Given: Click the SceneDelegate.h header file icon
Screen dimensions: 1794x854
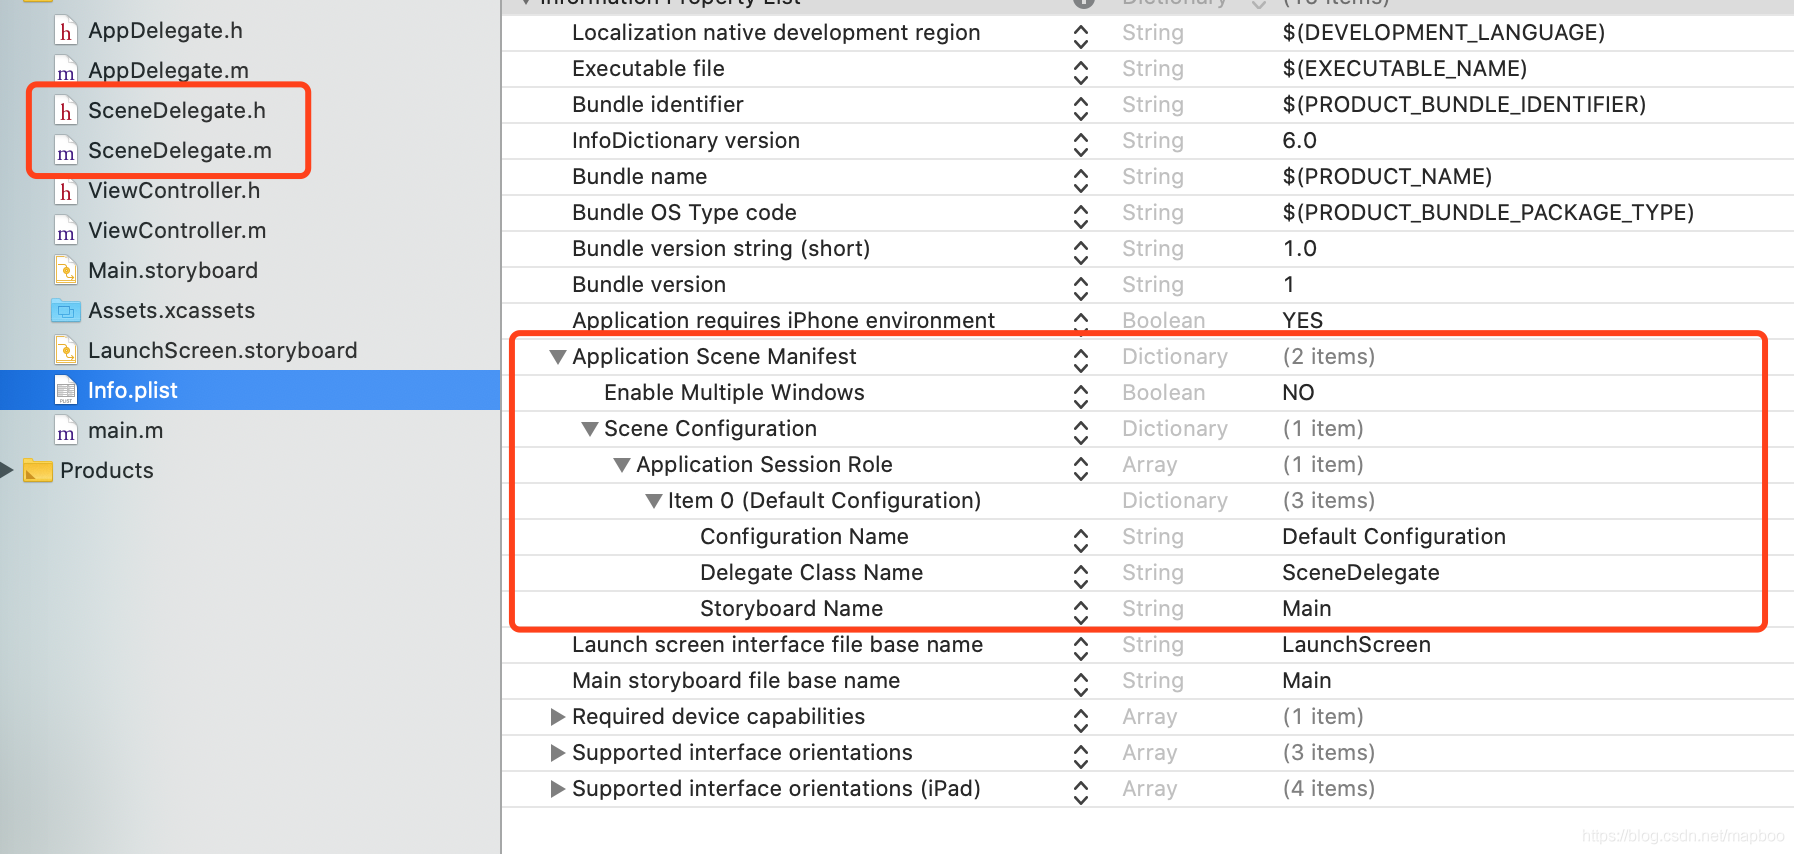Looking at the screenshot, I should tap(65, 111).
